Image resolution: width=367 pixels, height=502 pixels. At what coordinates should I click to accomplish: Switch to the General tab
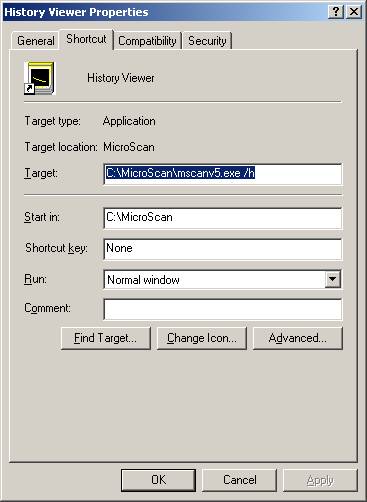tap(36, 41)
